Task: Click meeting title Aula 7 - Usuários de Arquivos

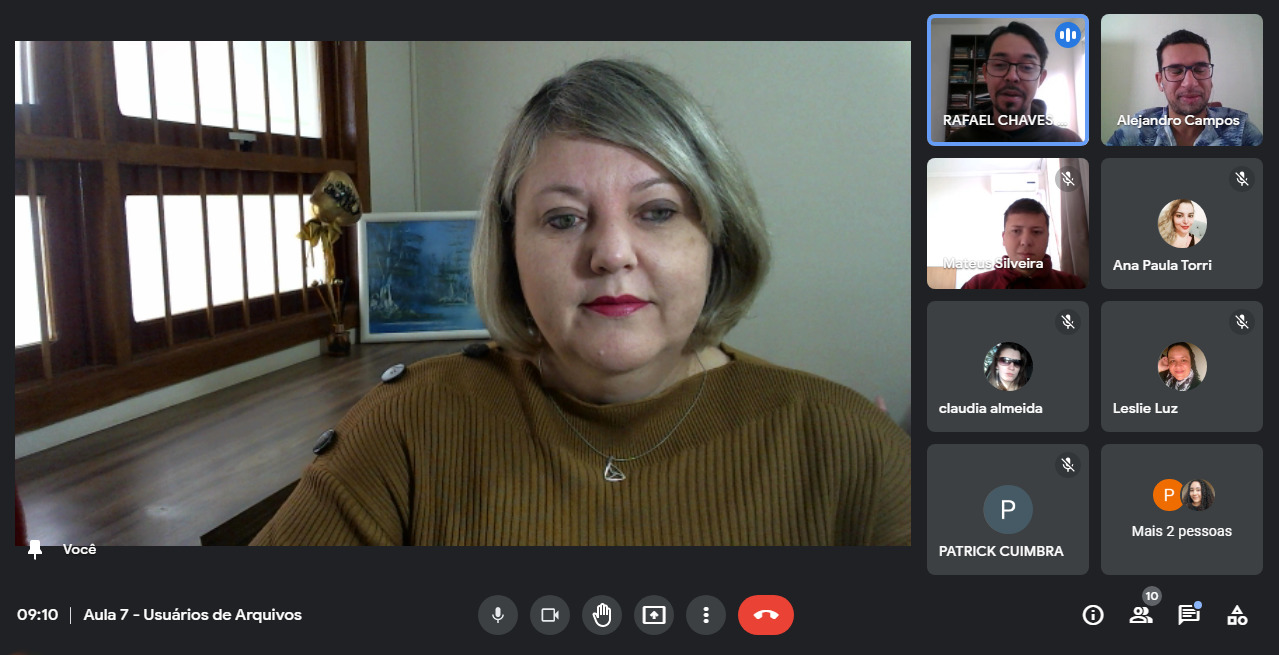Action: coord(192,615)
